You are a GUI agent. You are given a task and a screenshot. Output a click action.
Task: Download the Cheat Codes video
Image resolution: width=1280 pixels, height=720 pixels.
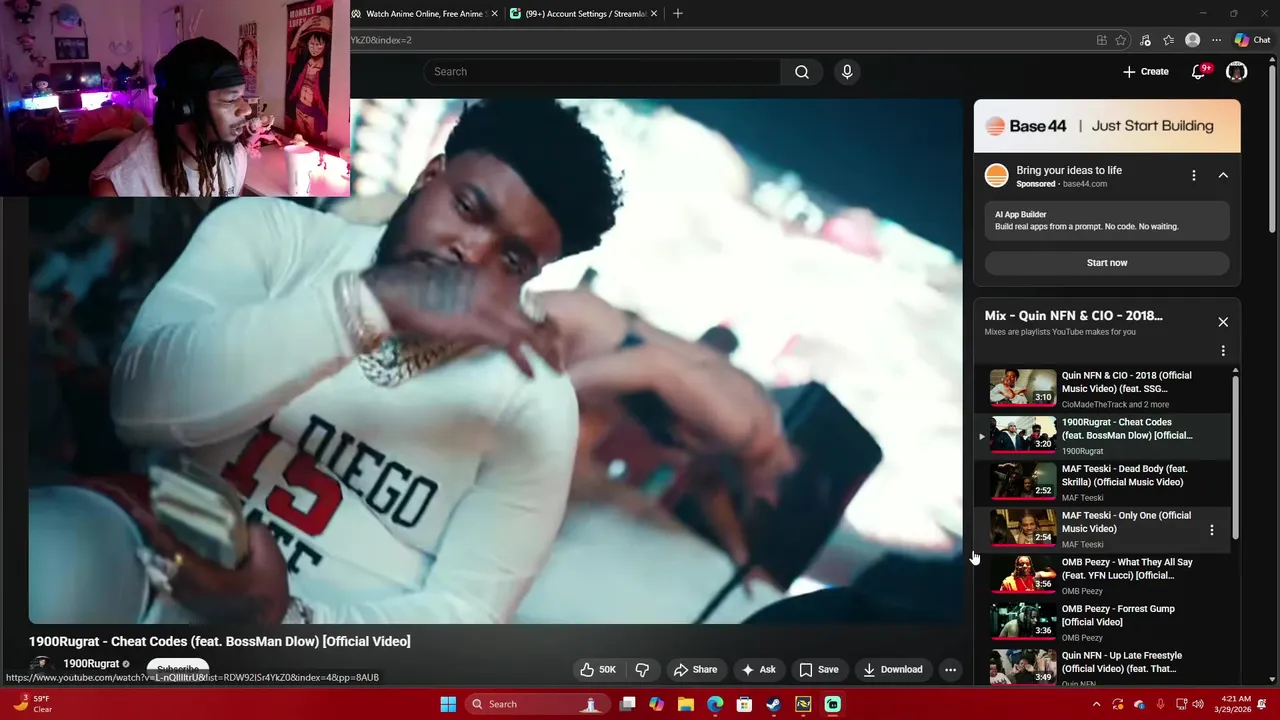893,670
